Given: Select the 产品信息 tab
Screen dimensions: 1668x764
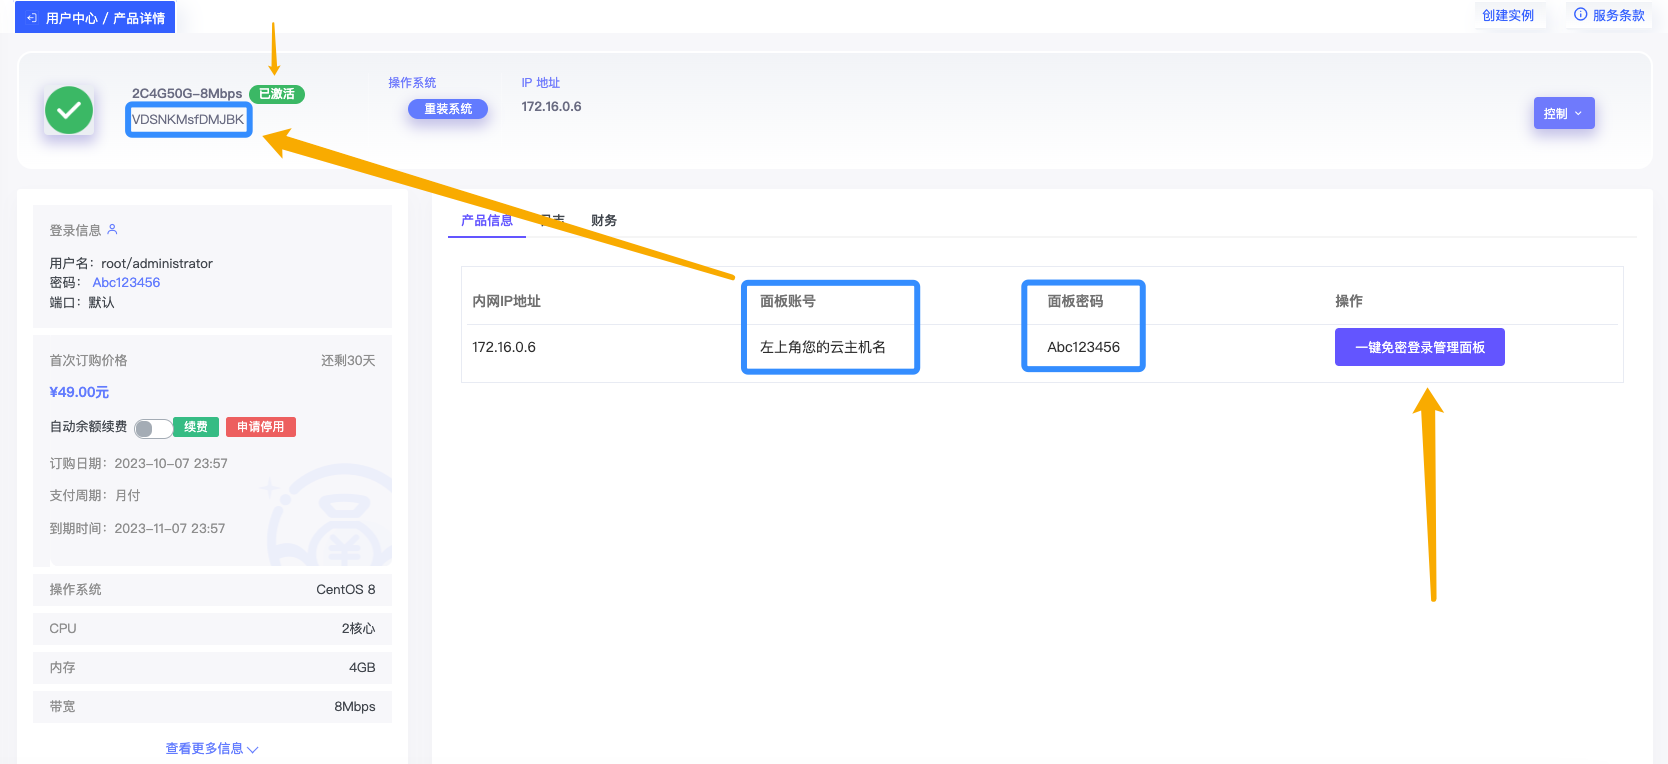Looking at the screenshot, I should pyautogui.click(x=487, y=220).
